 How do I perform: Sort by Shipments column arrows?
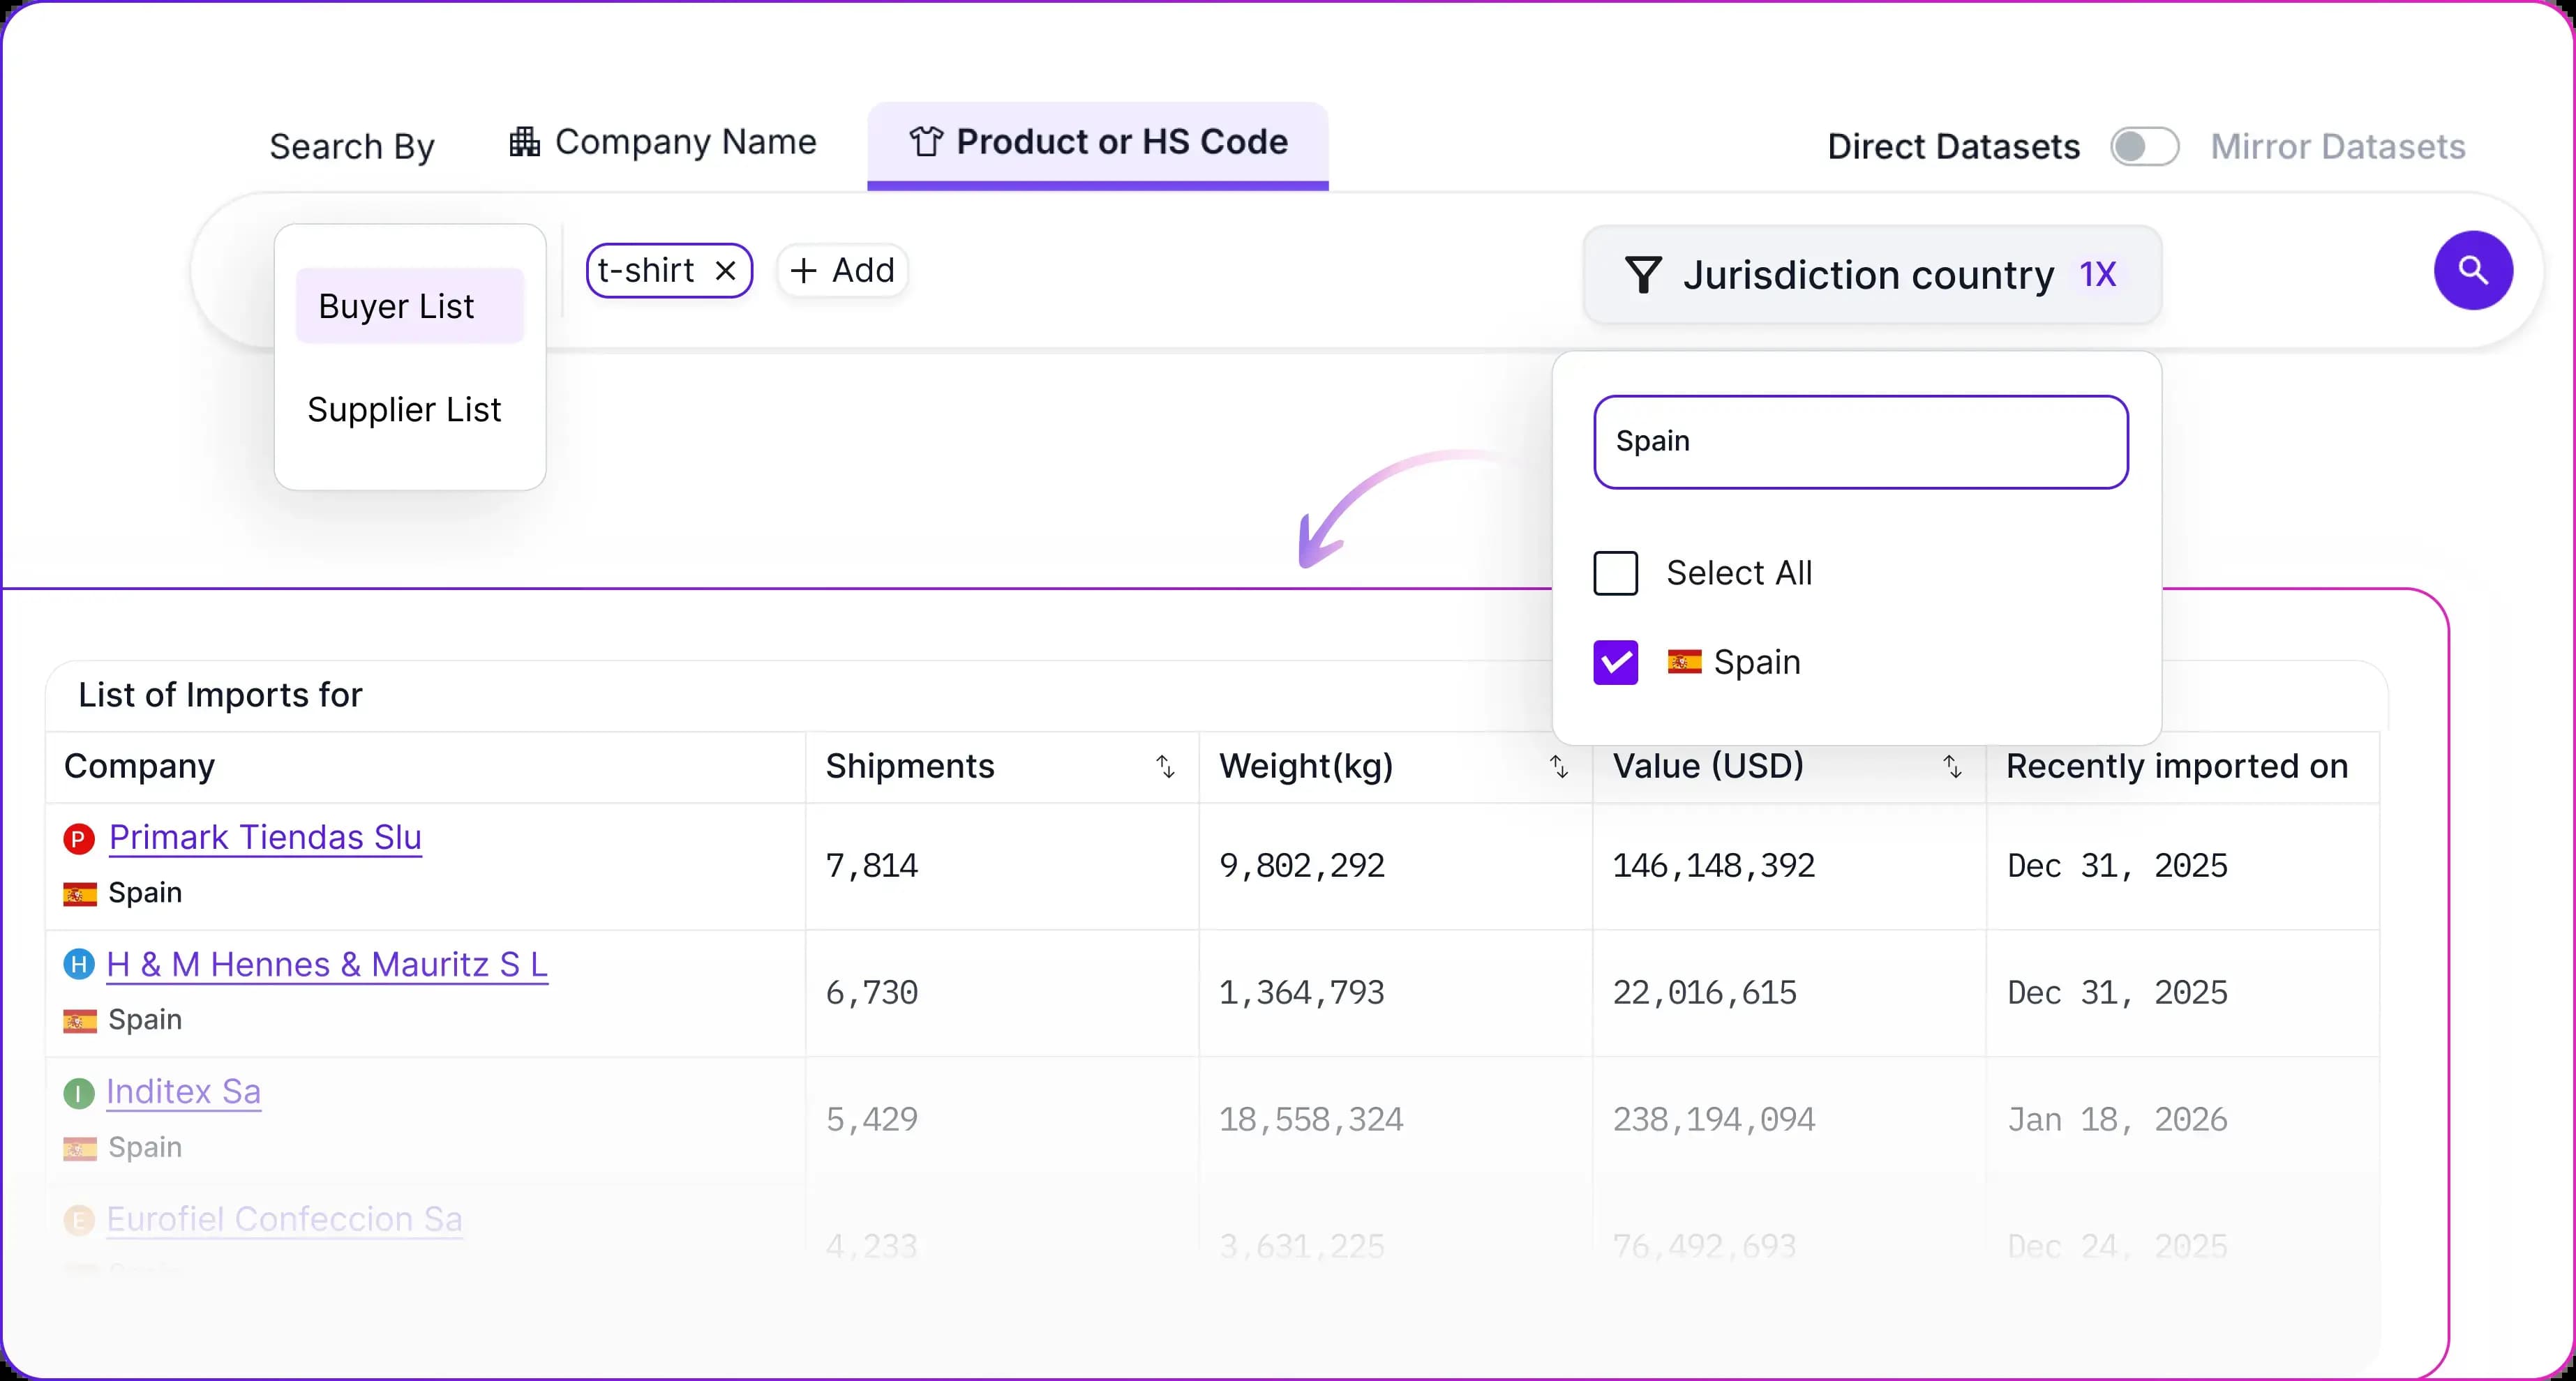pyautogui.click(x=1165, y=767)
